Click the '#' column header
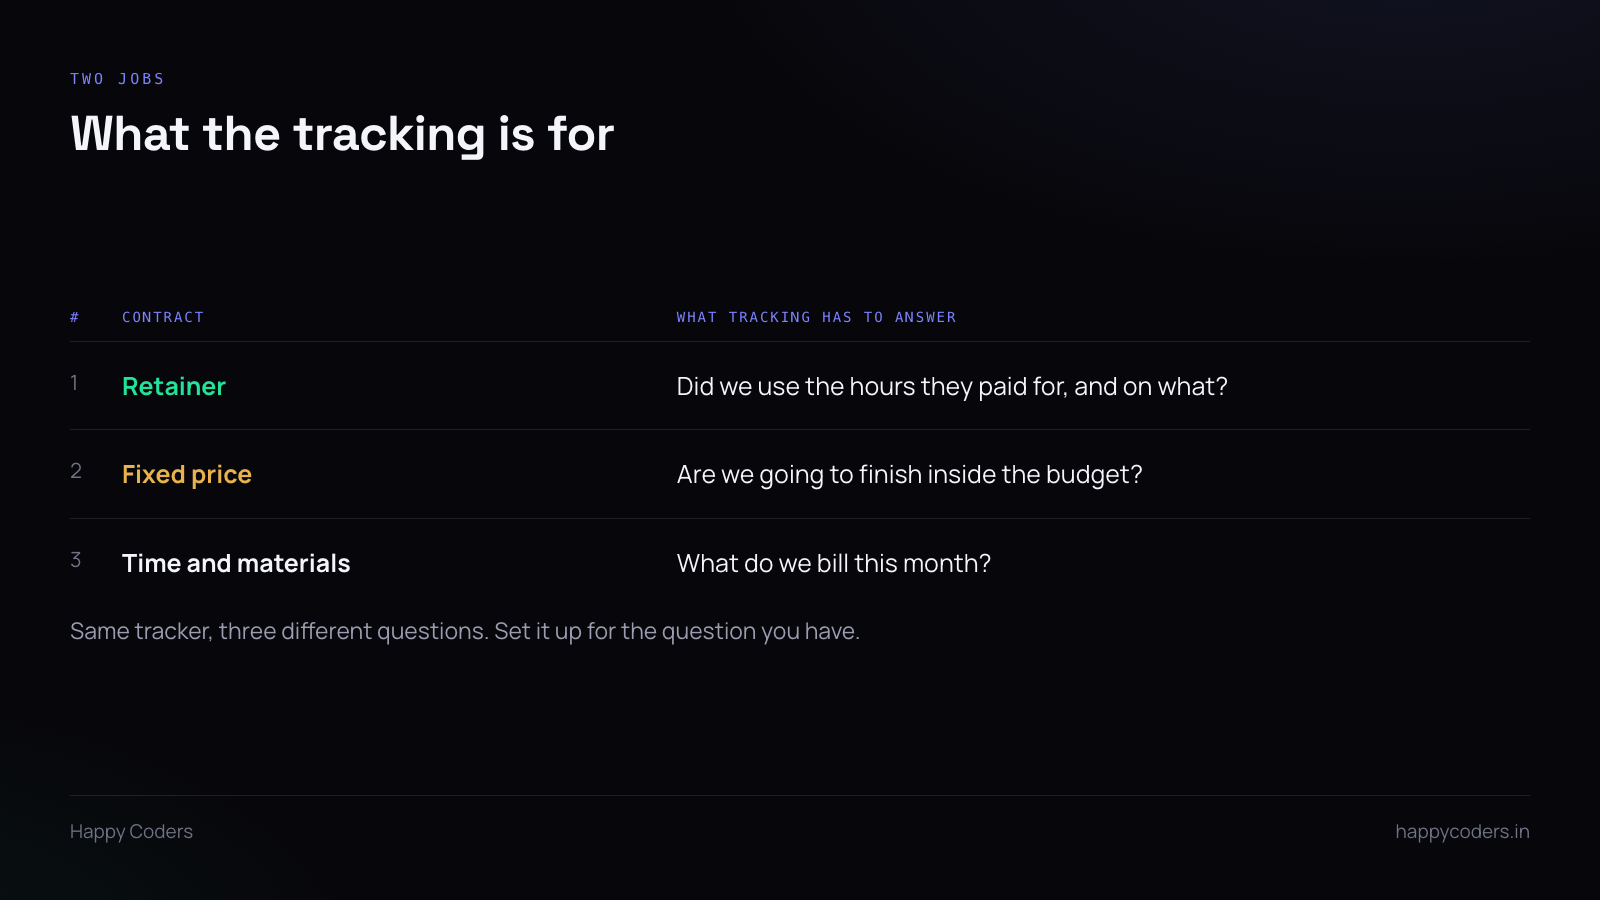Image resolution: width=1600 pixels, height=900 pixels. pos(75,317)
